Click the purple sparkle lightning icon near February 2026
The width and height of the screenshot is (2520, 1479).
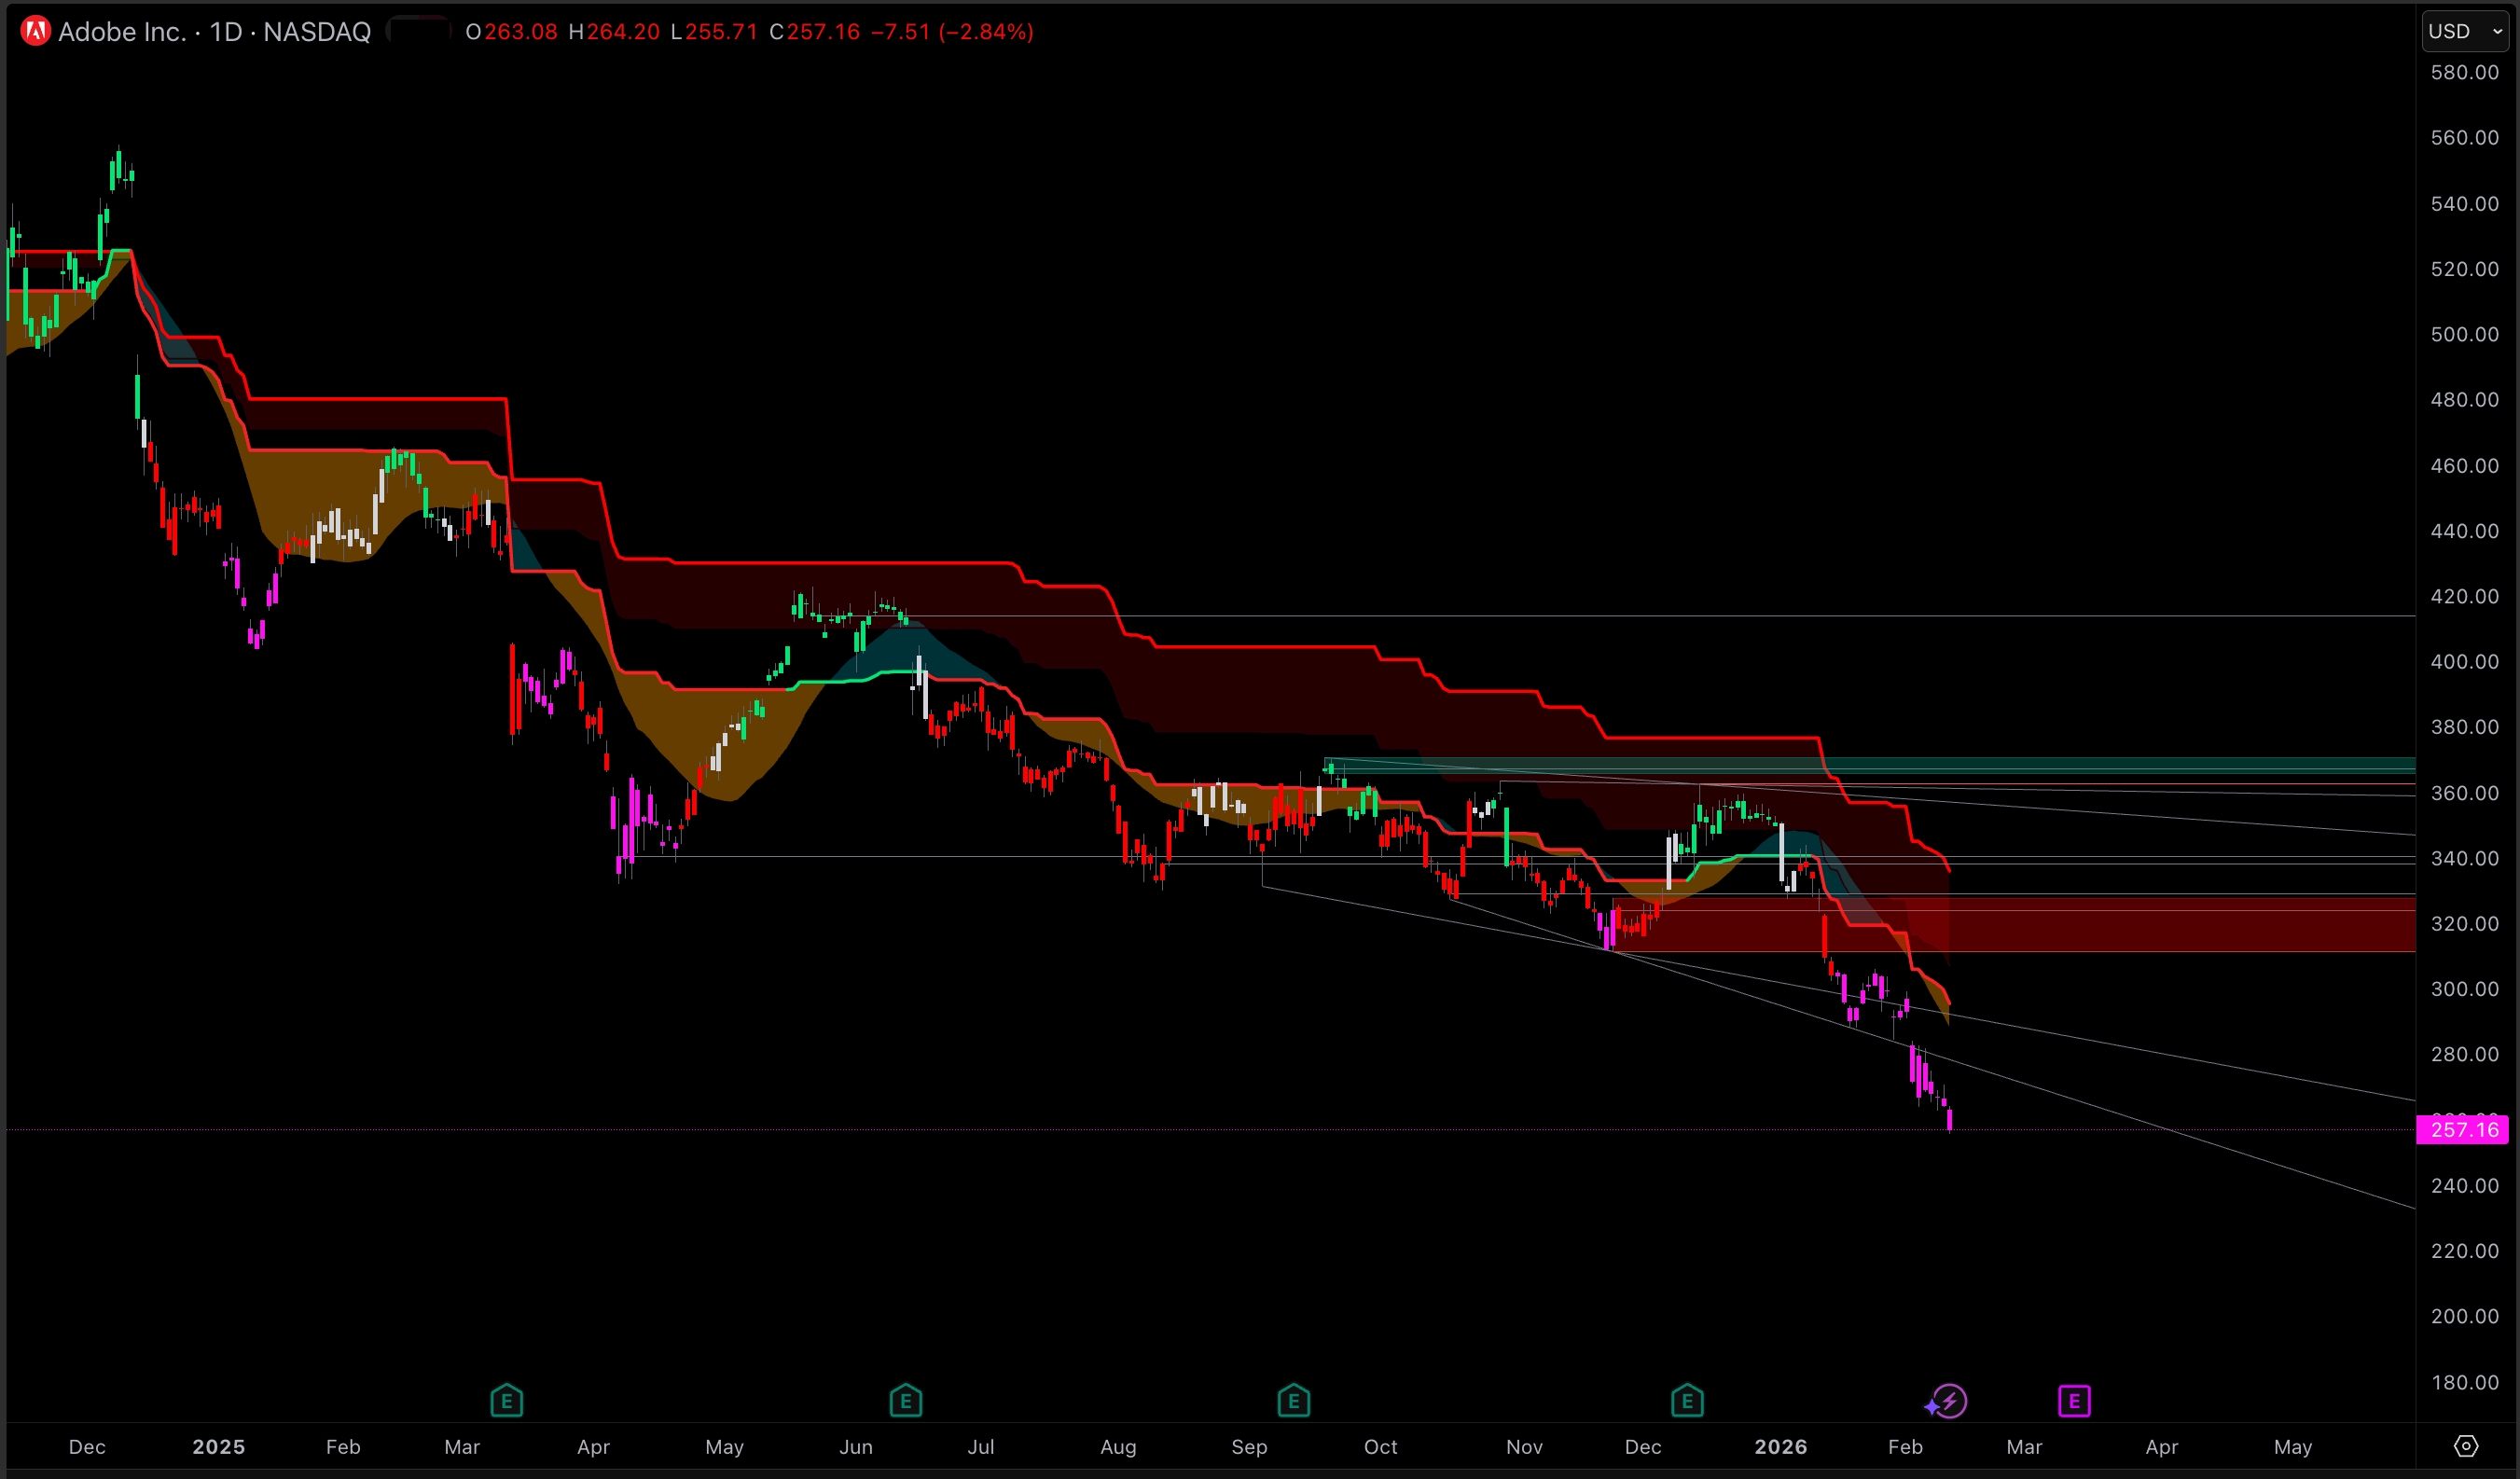1950,1400
